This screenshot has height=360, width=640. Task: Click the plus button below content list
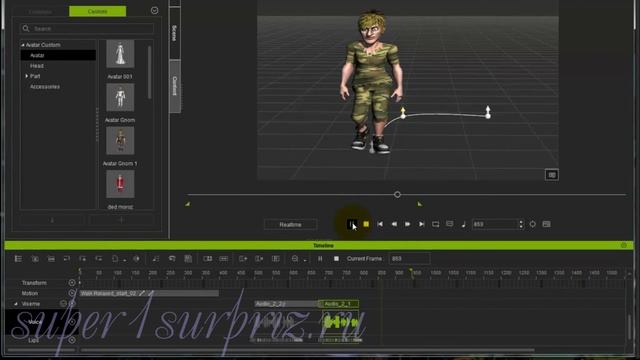point(121,220)
